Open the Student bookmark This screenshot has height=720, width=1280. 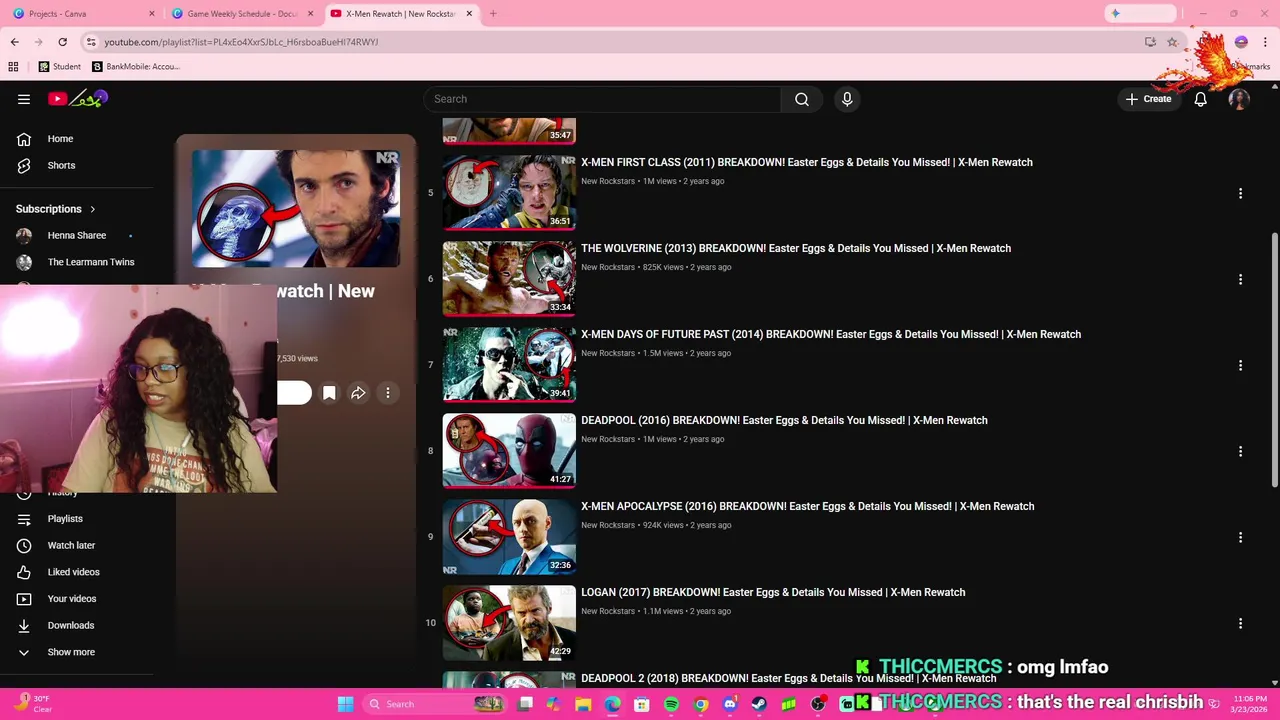(59, 67)
